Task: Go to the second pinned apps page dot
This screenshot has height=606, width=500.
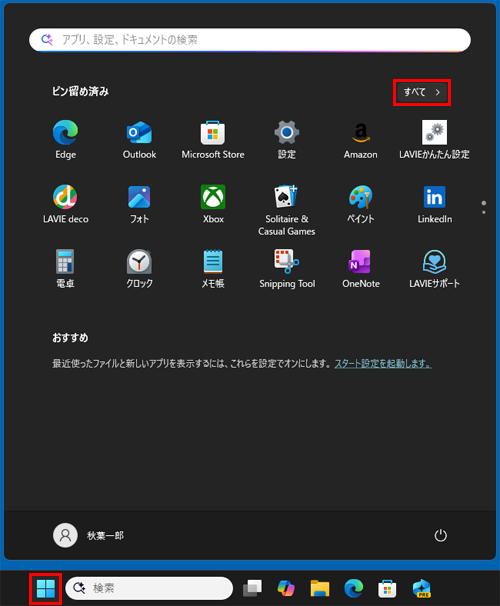Action: click(x=484, y=212)
